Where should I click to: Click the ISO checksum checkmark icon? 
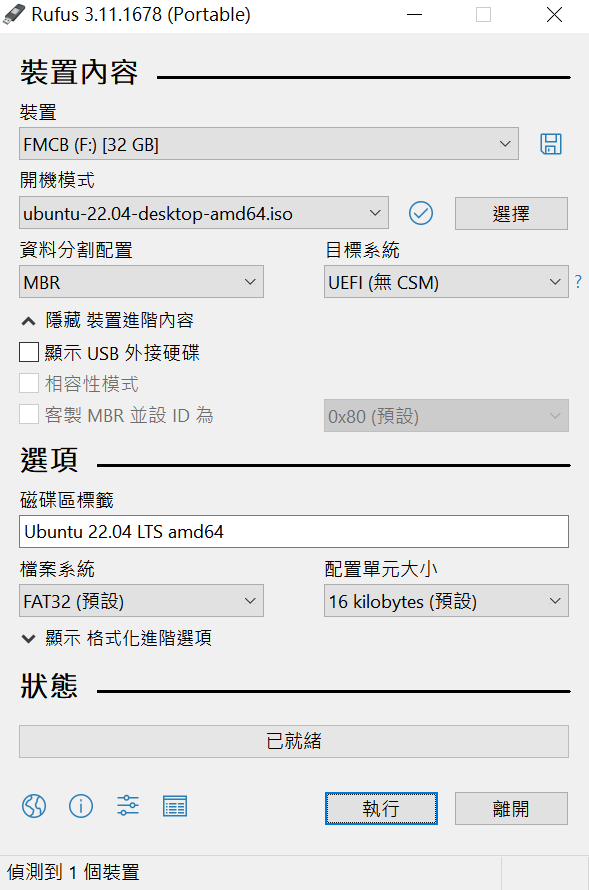click(420, 213)
